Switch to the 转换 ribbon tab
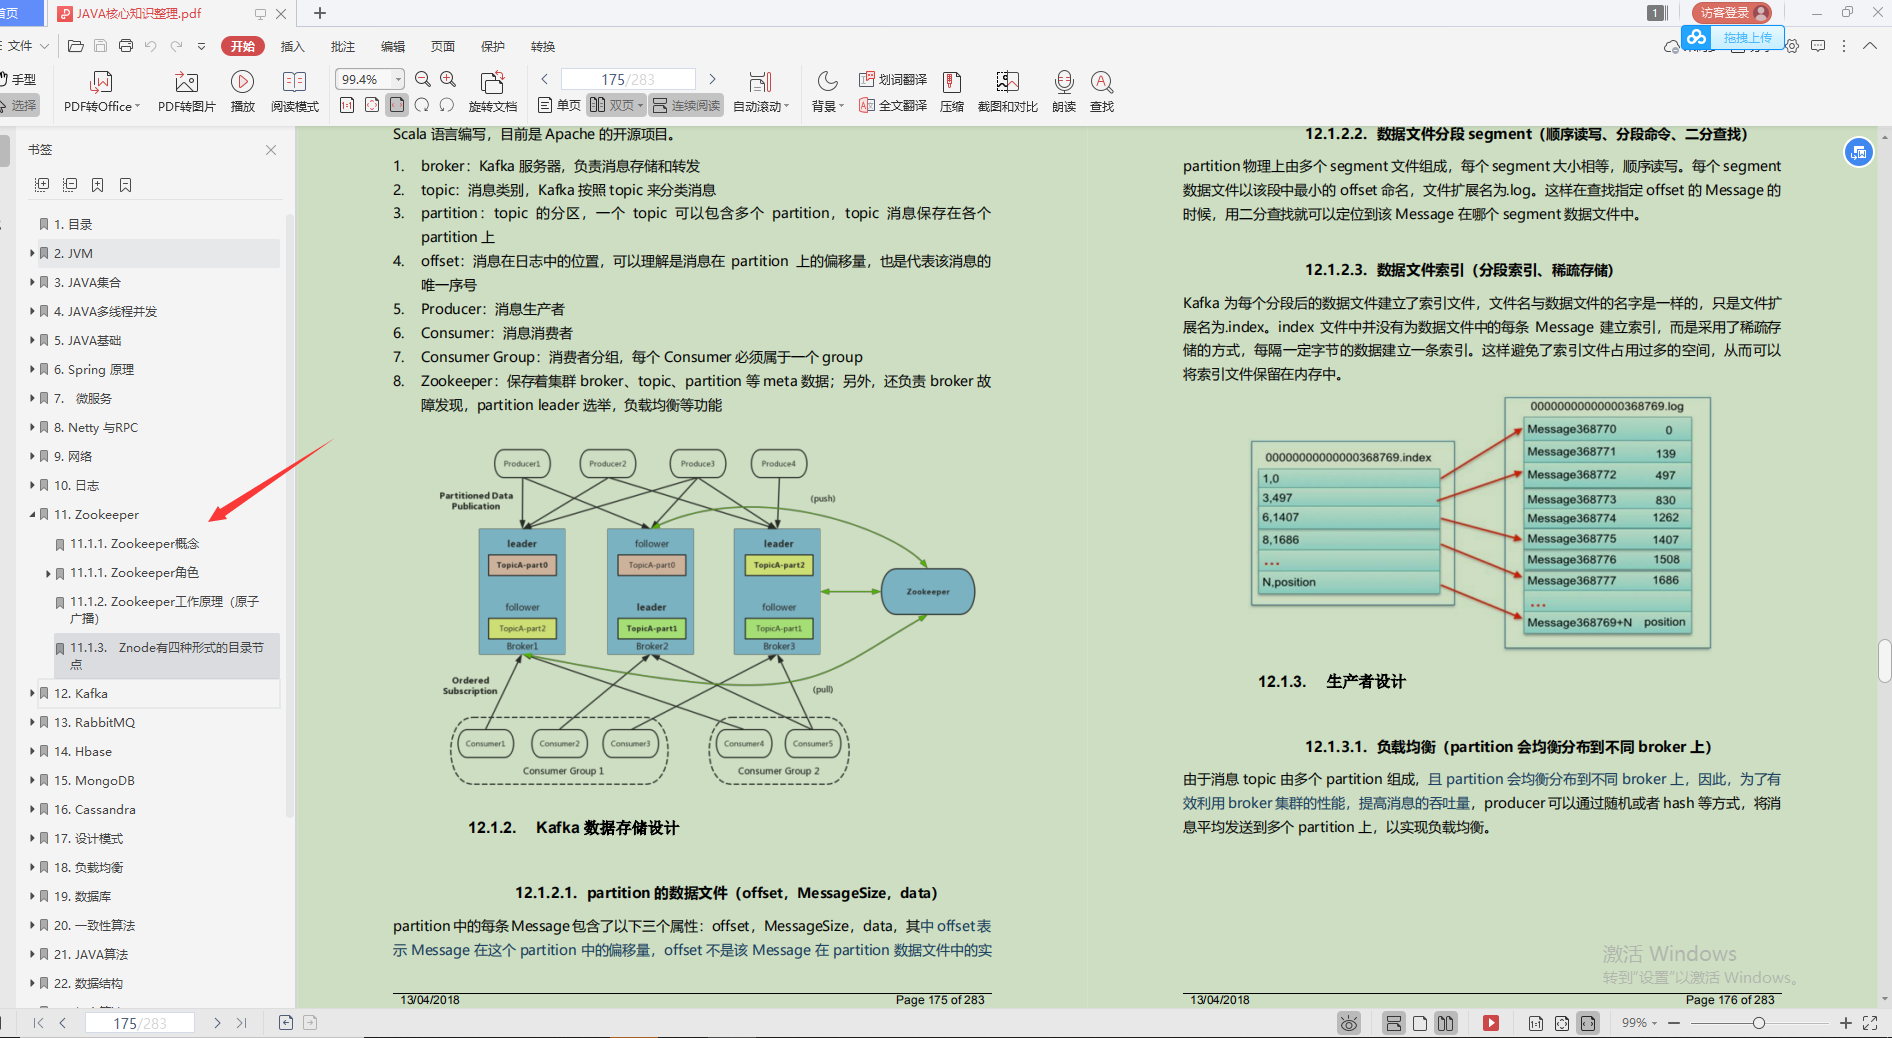Image resolution: width=1892 pixels, height=1038 pixels. tap(543, 46)
